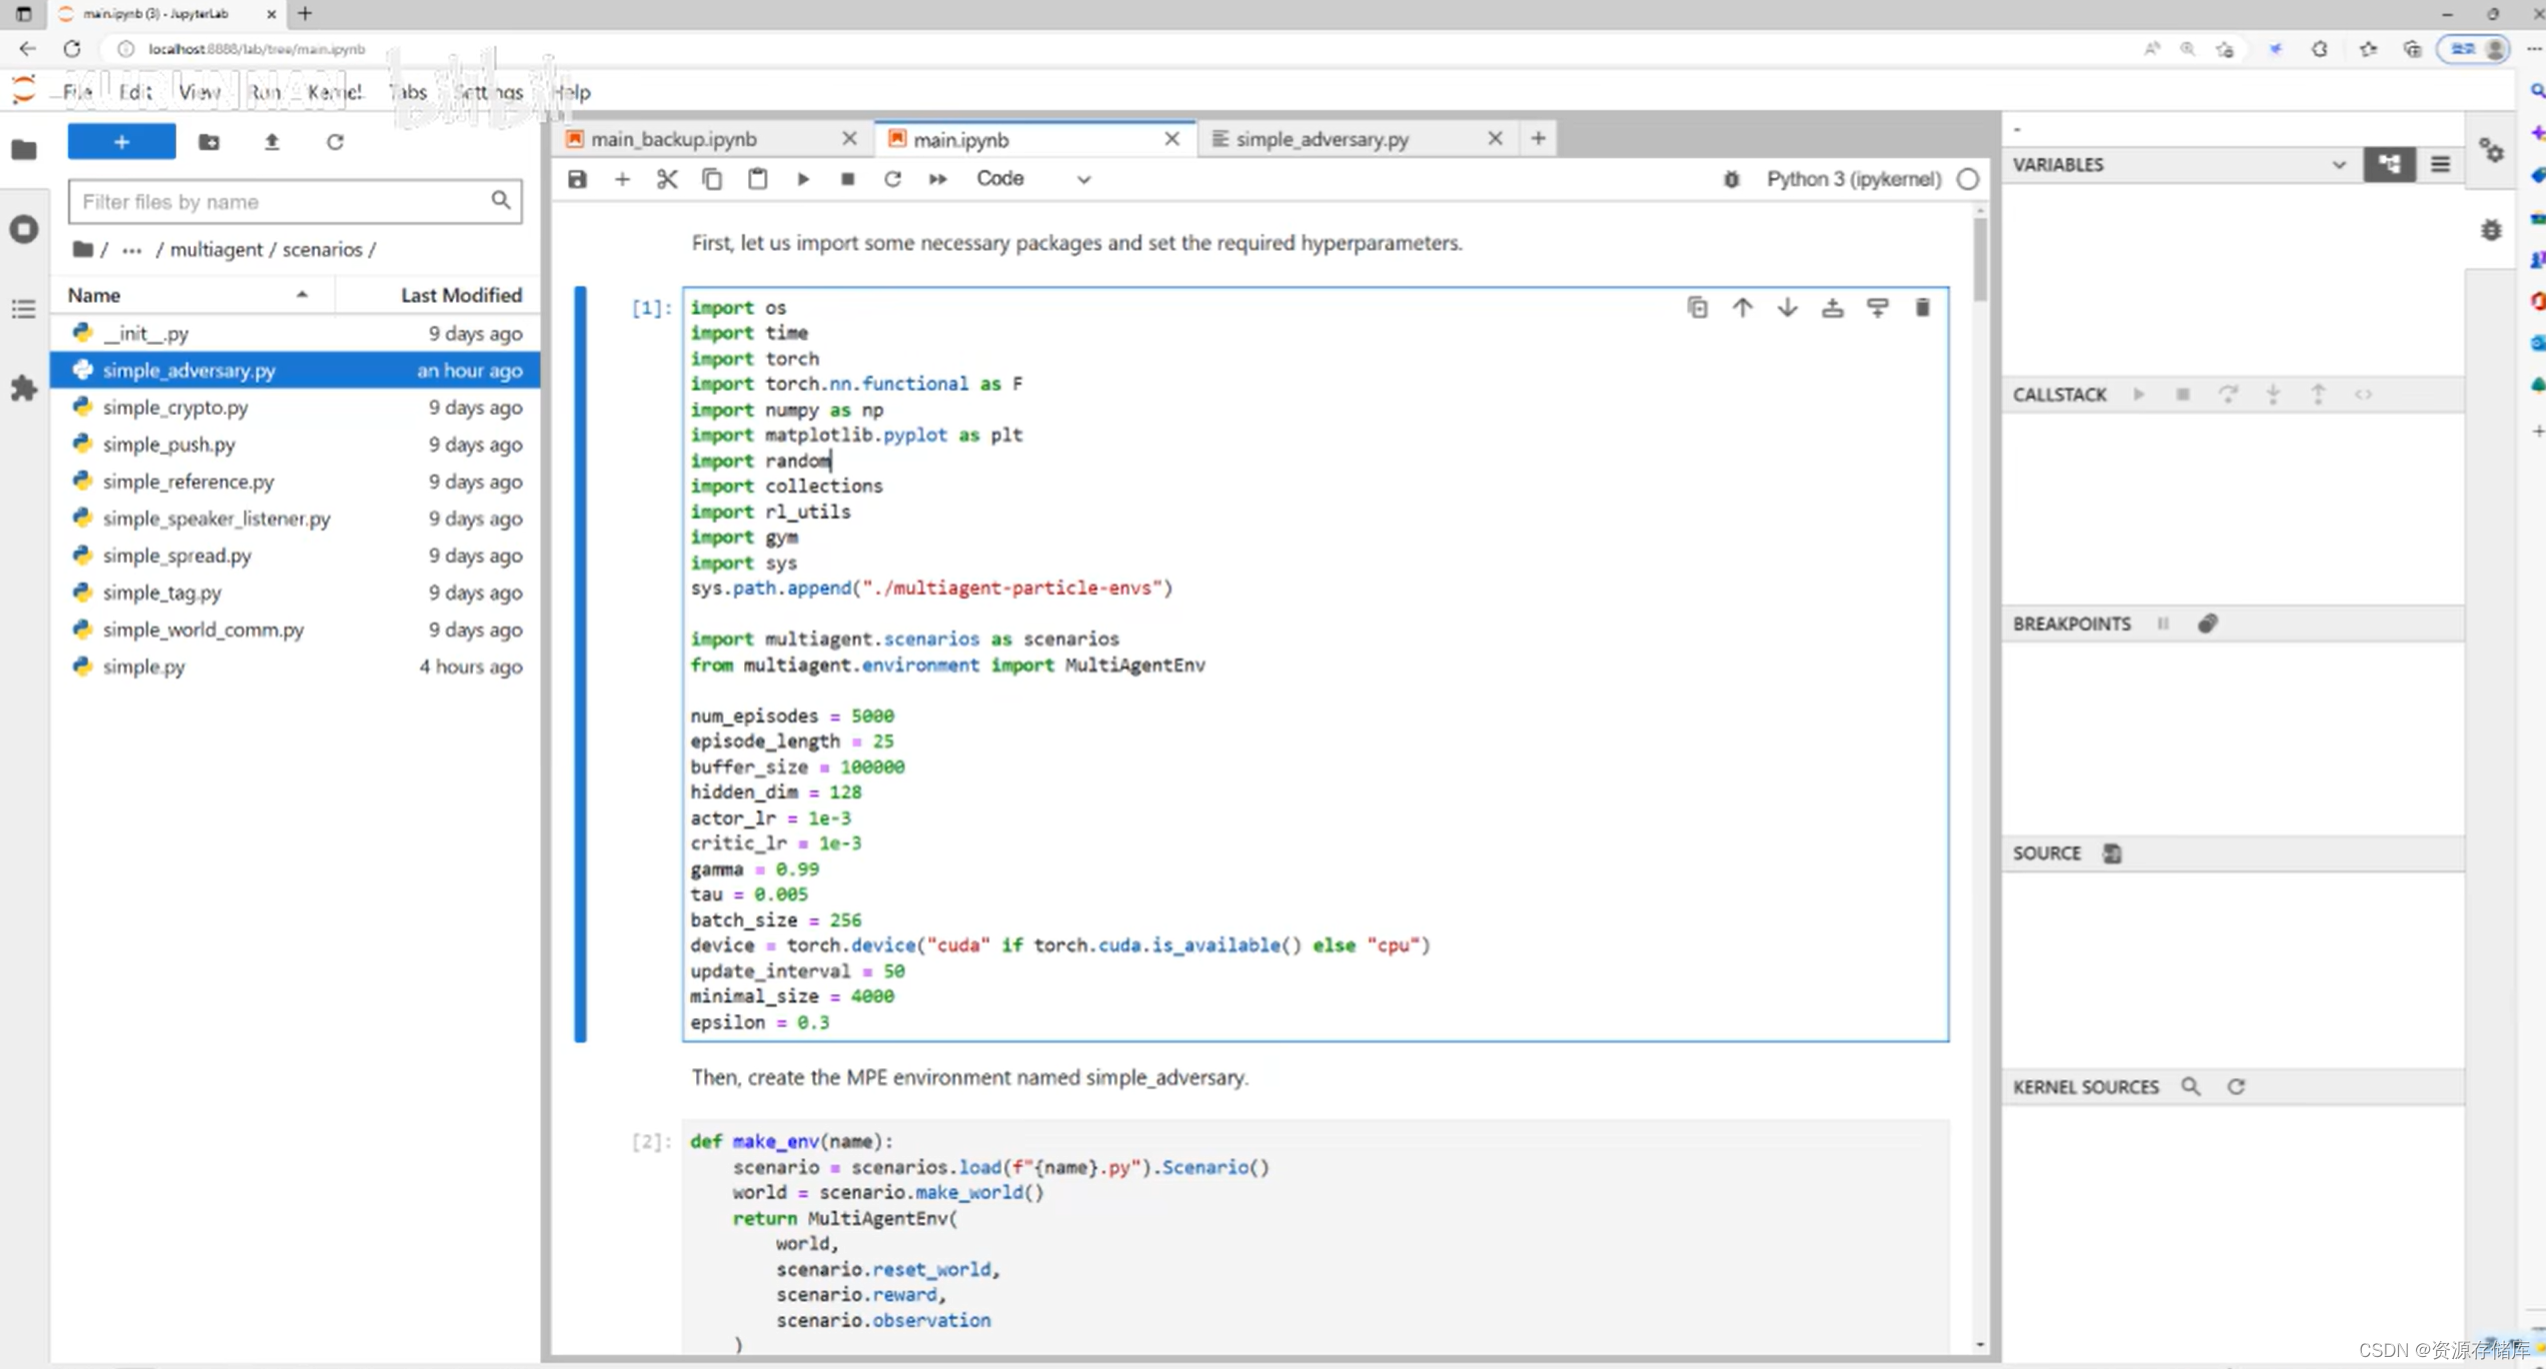
Task: Switch variables panel to tree view
Action: pyautogui.click(x=2389, y=164)
